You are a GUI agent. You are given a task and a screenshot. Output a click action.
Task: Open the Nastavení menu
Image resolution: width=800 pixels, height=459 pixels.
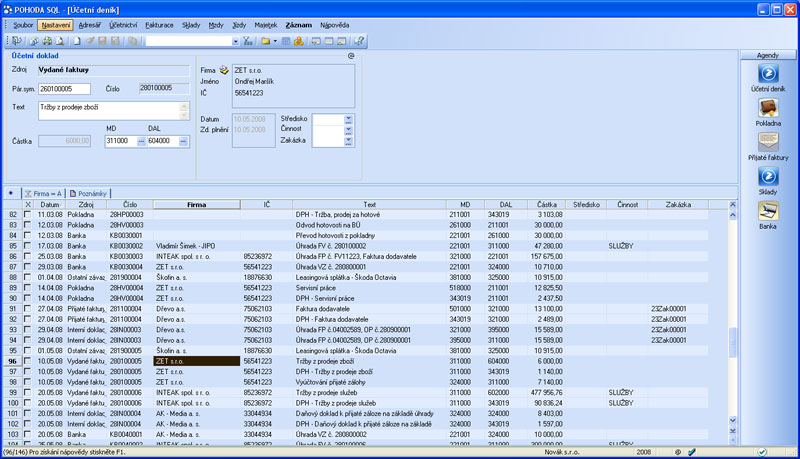pos(55,25)
